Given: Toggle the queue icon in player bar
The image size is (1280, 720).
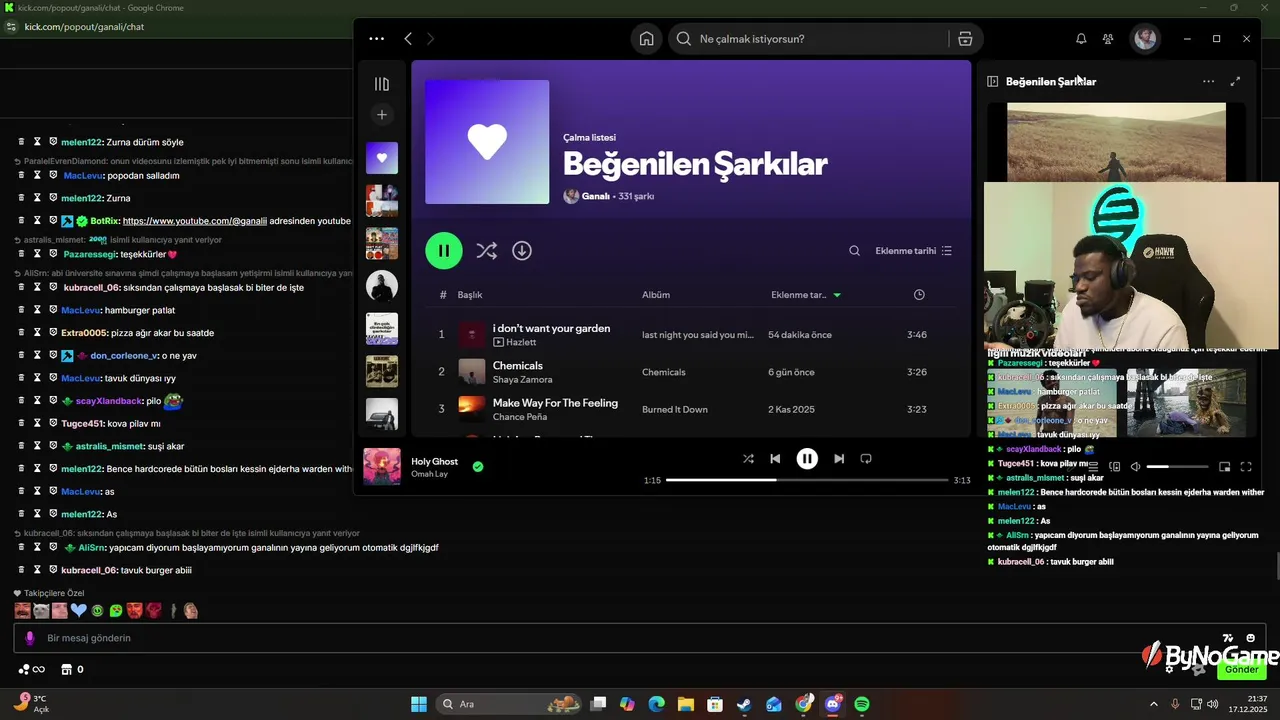Looking at the screenshot, I should [1093, 467].
